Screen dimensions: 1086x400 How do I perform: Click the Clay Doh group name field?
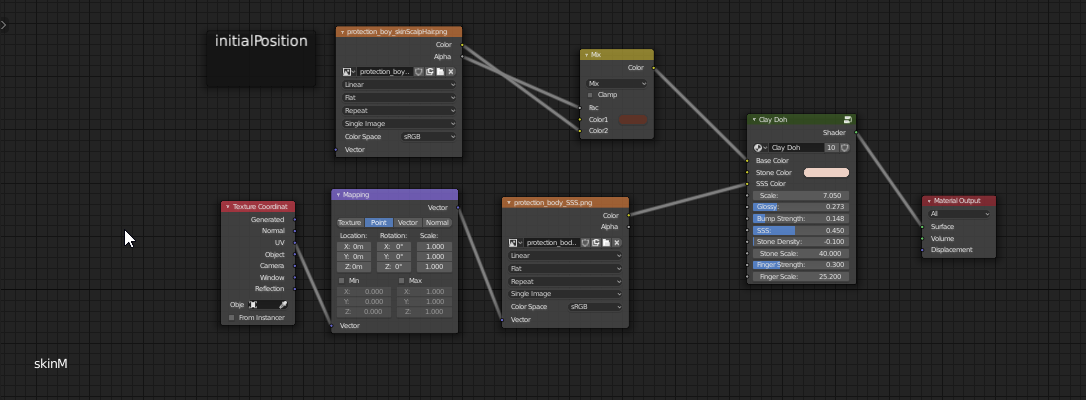point(796,147)
